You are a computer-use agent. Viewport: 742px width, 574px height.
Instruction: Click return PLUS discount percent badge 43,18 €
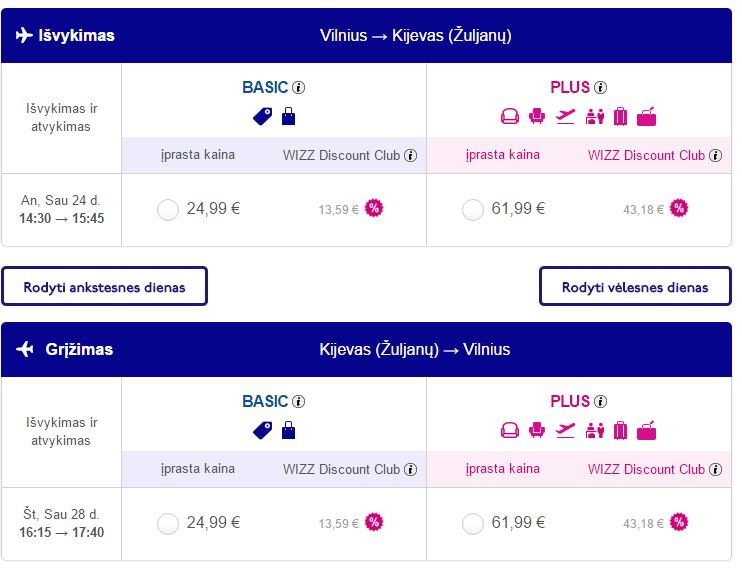tap(679, 522)
